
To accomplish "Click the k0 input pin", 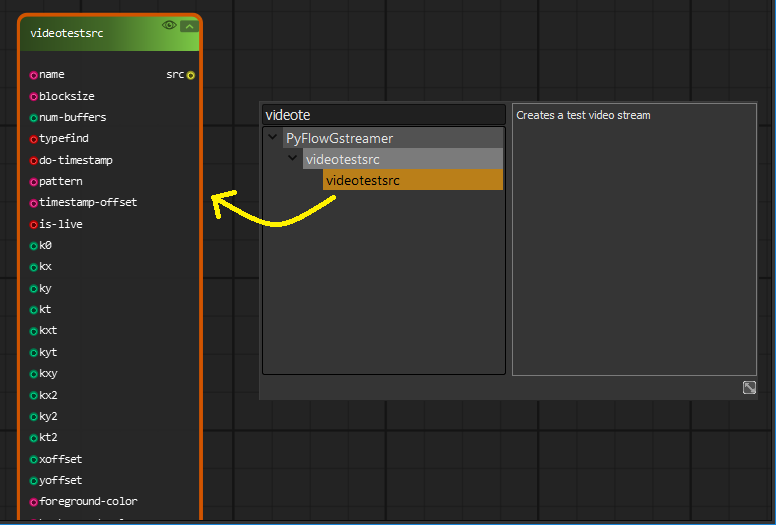I will click(x=34, y=246).
